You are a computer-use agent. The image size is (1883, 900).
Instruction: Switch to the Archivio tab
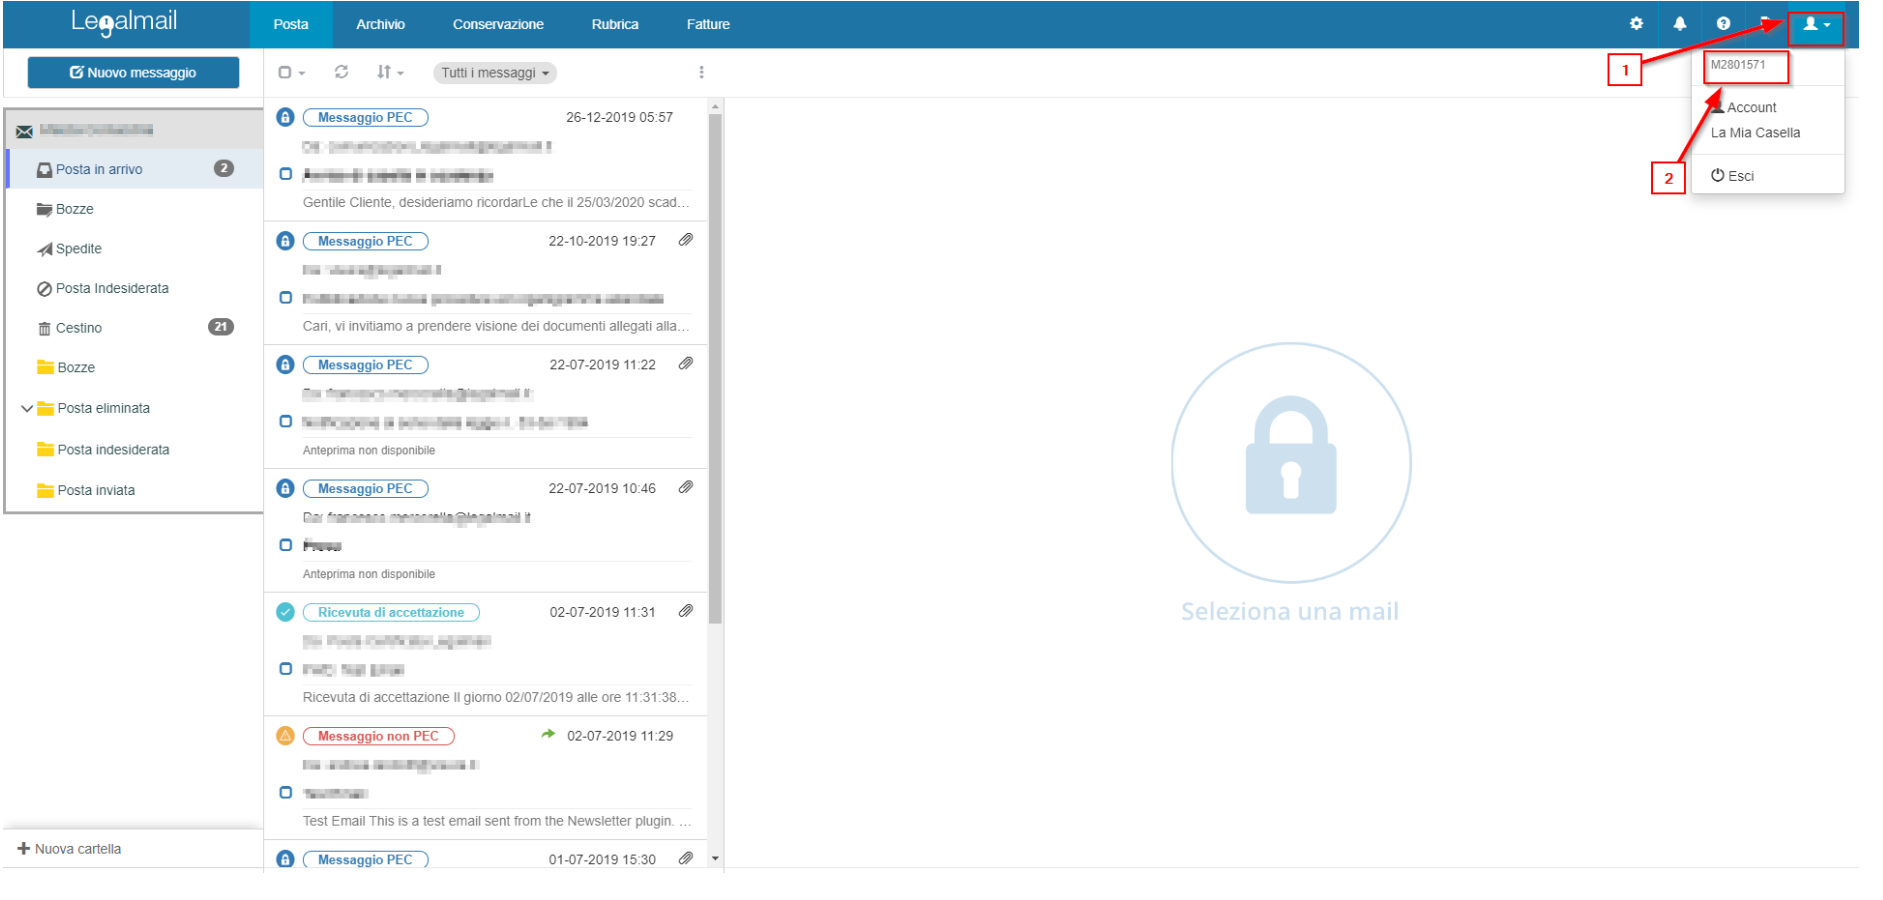point(381,24)
